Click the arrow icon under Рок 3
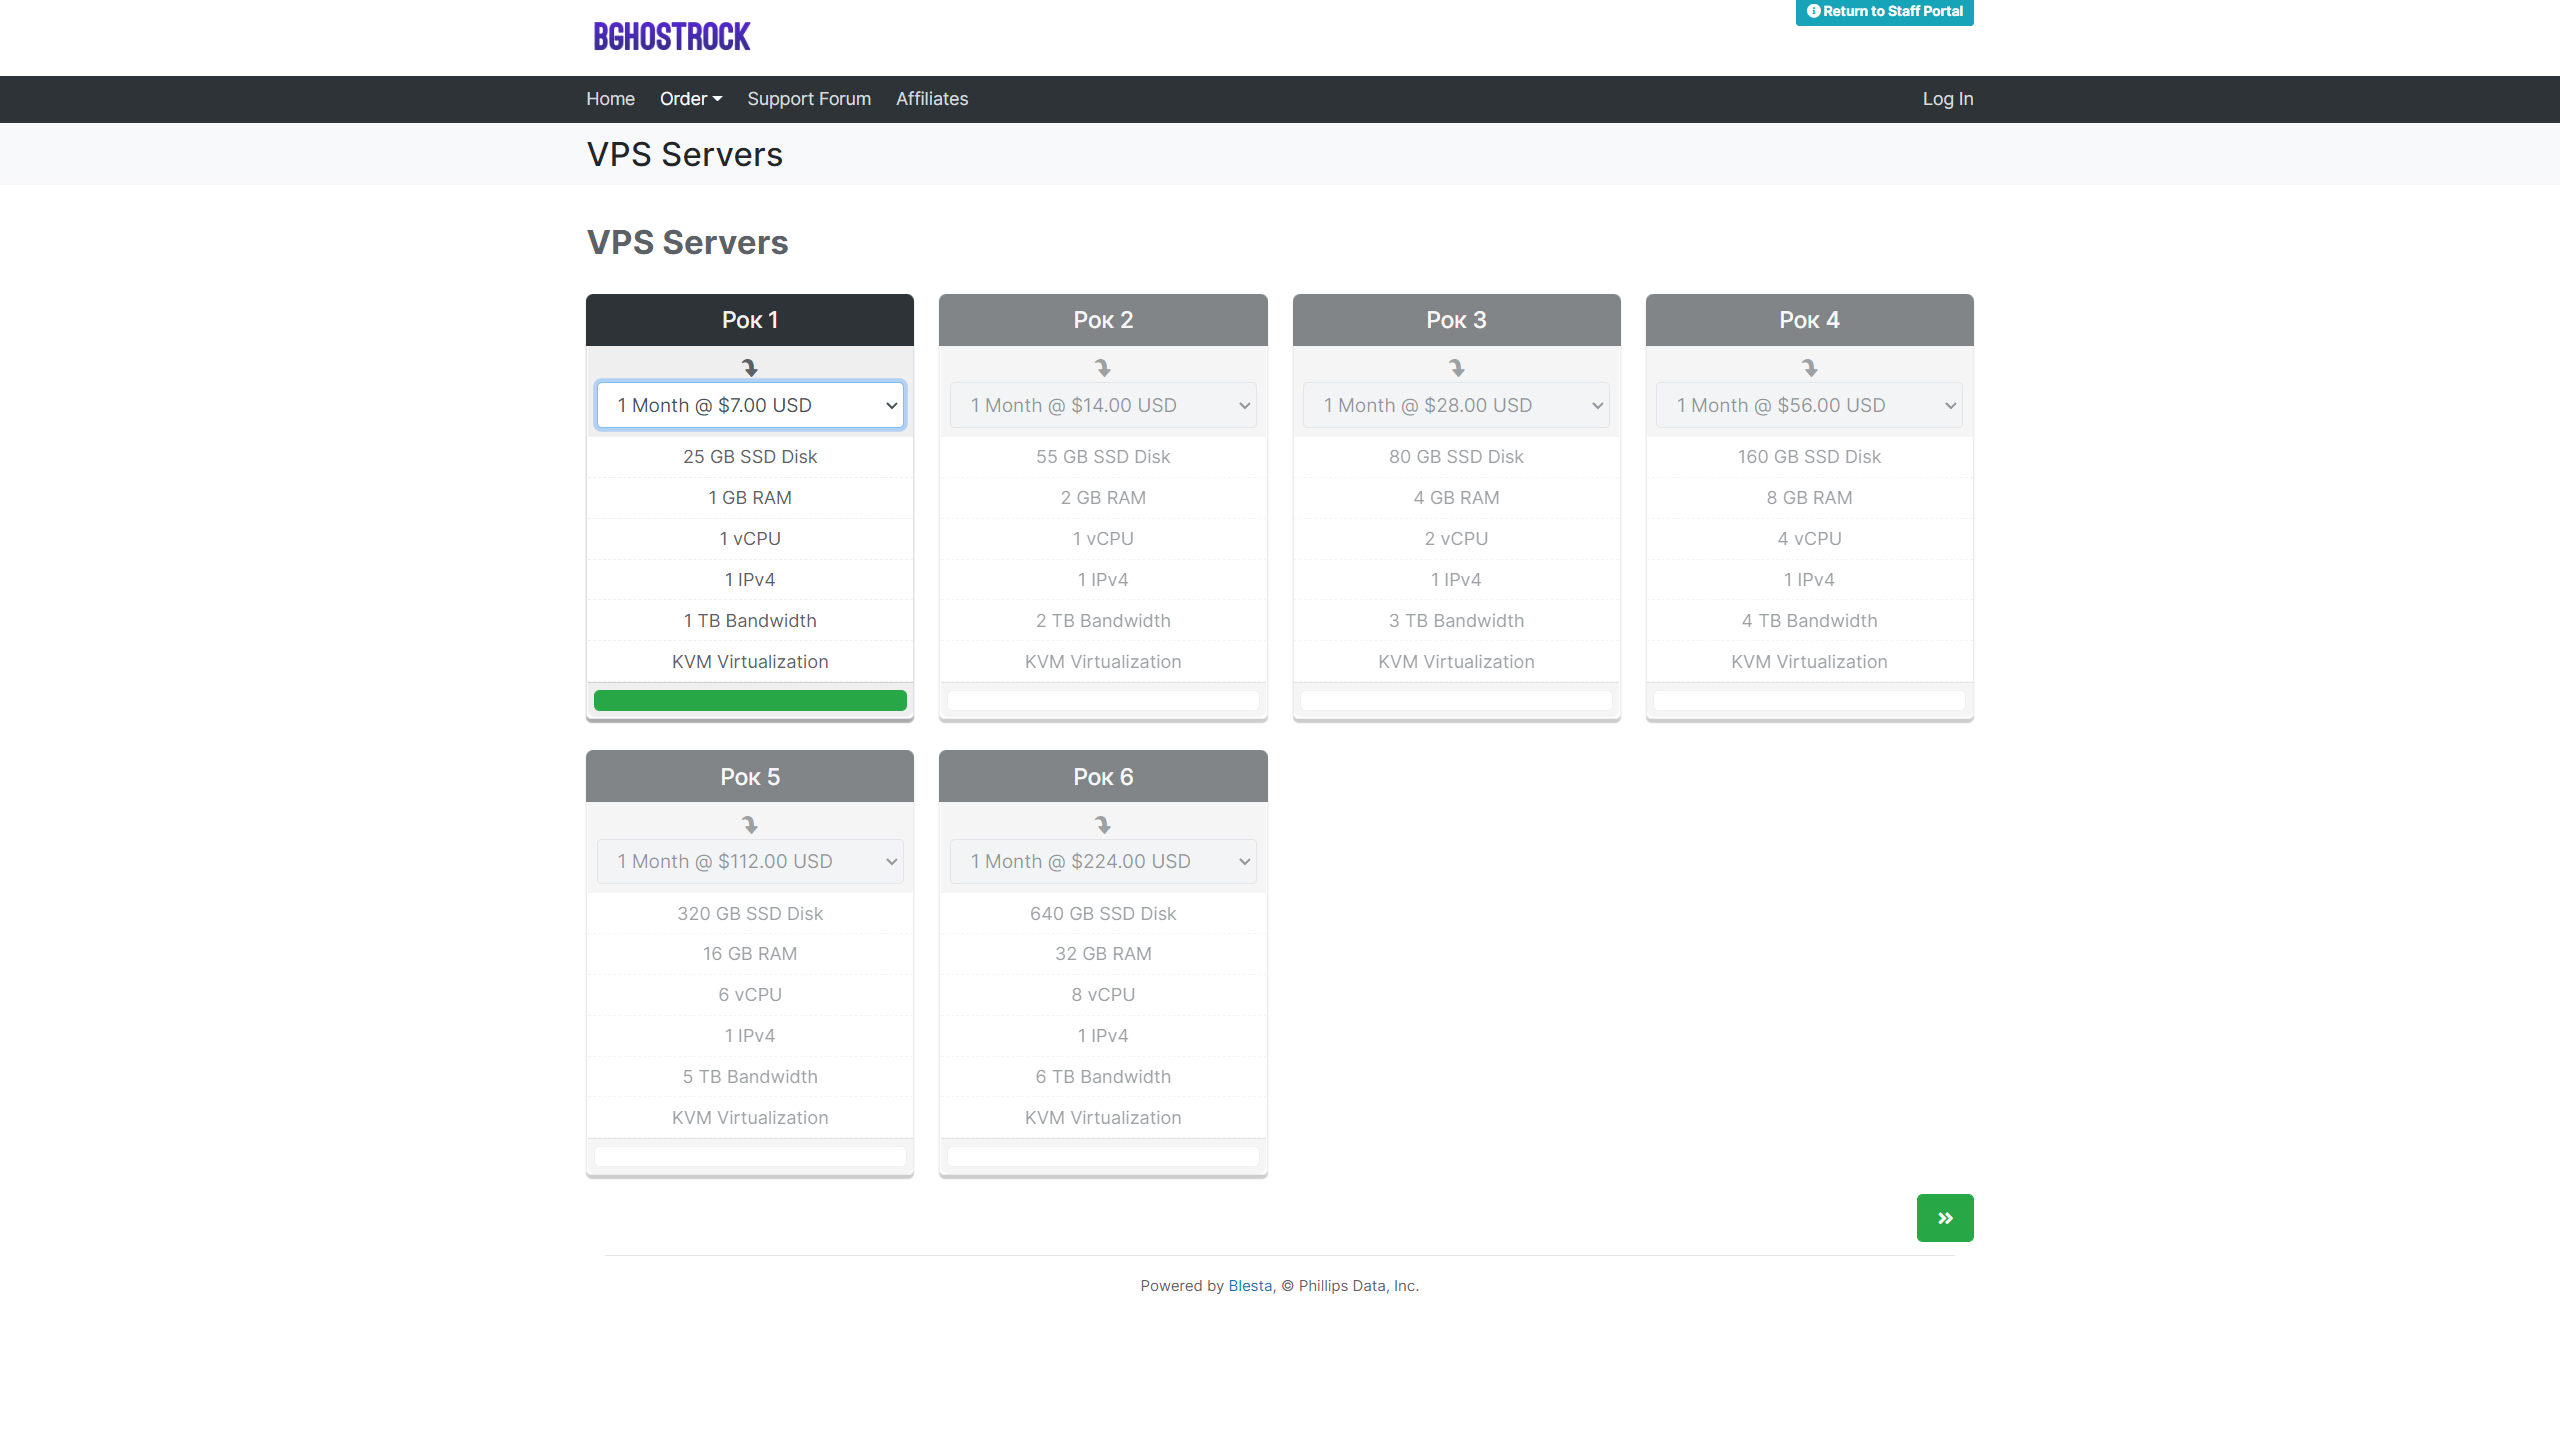Image resolution: width=2560 pixels, height=1440 pixels. (1457, 368)
